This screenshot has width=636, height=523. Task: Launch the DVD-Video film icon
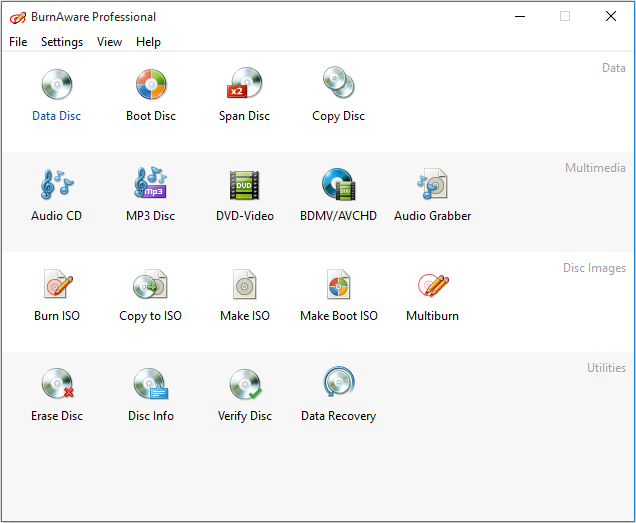pyautogui.click(x=244, y=185)
